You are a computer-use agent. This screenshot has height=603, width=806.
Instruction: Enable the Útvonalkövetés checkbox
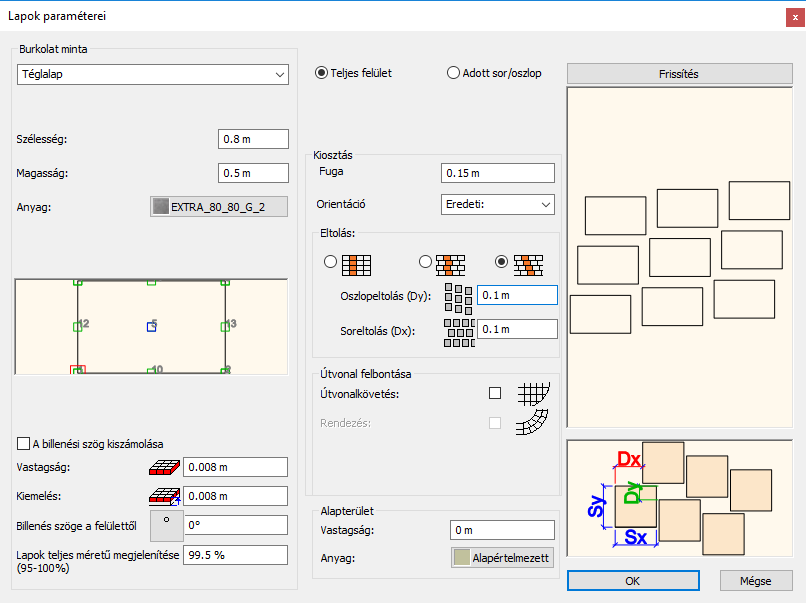[x=495, y=393]
